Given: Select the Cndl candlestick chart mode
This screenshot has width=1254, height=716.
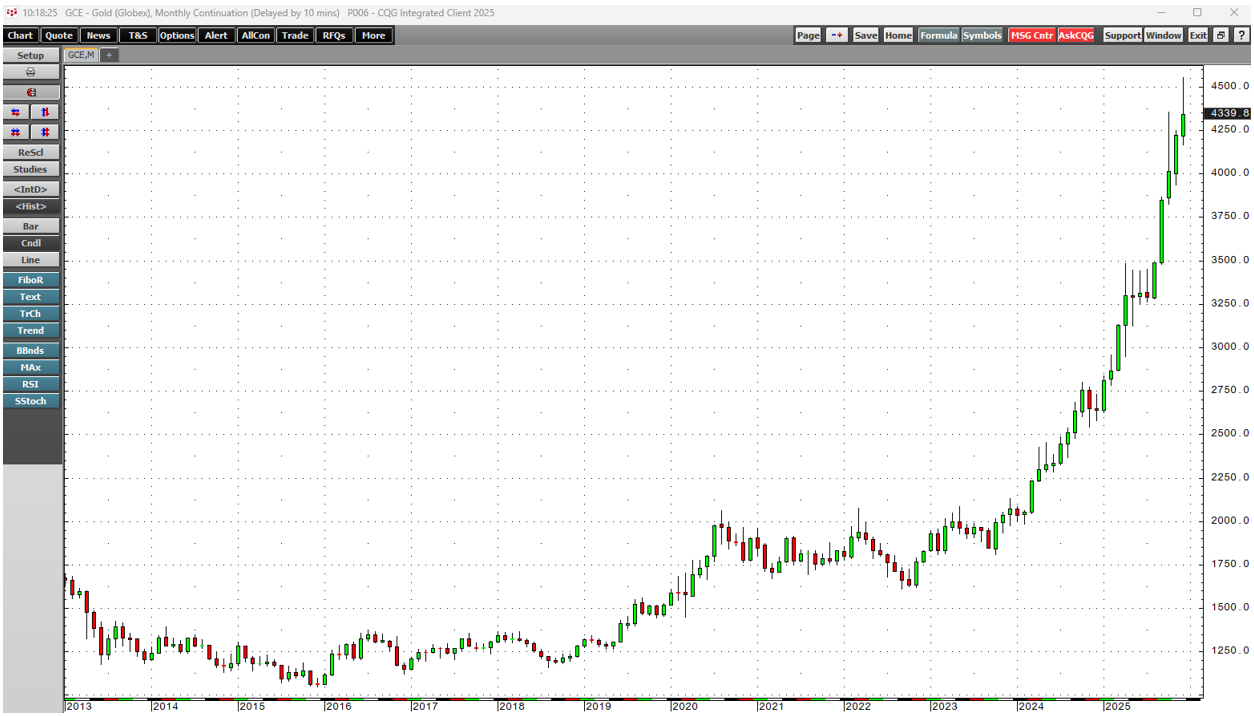Looking at the screenshot, I should [31, 244].
